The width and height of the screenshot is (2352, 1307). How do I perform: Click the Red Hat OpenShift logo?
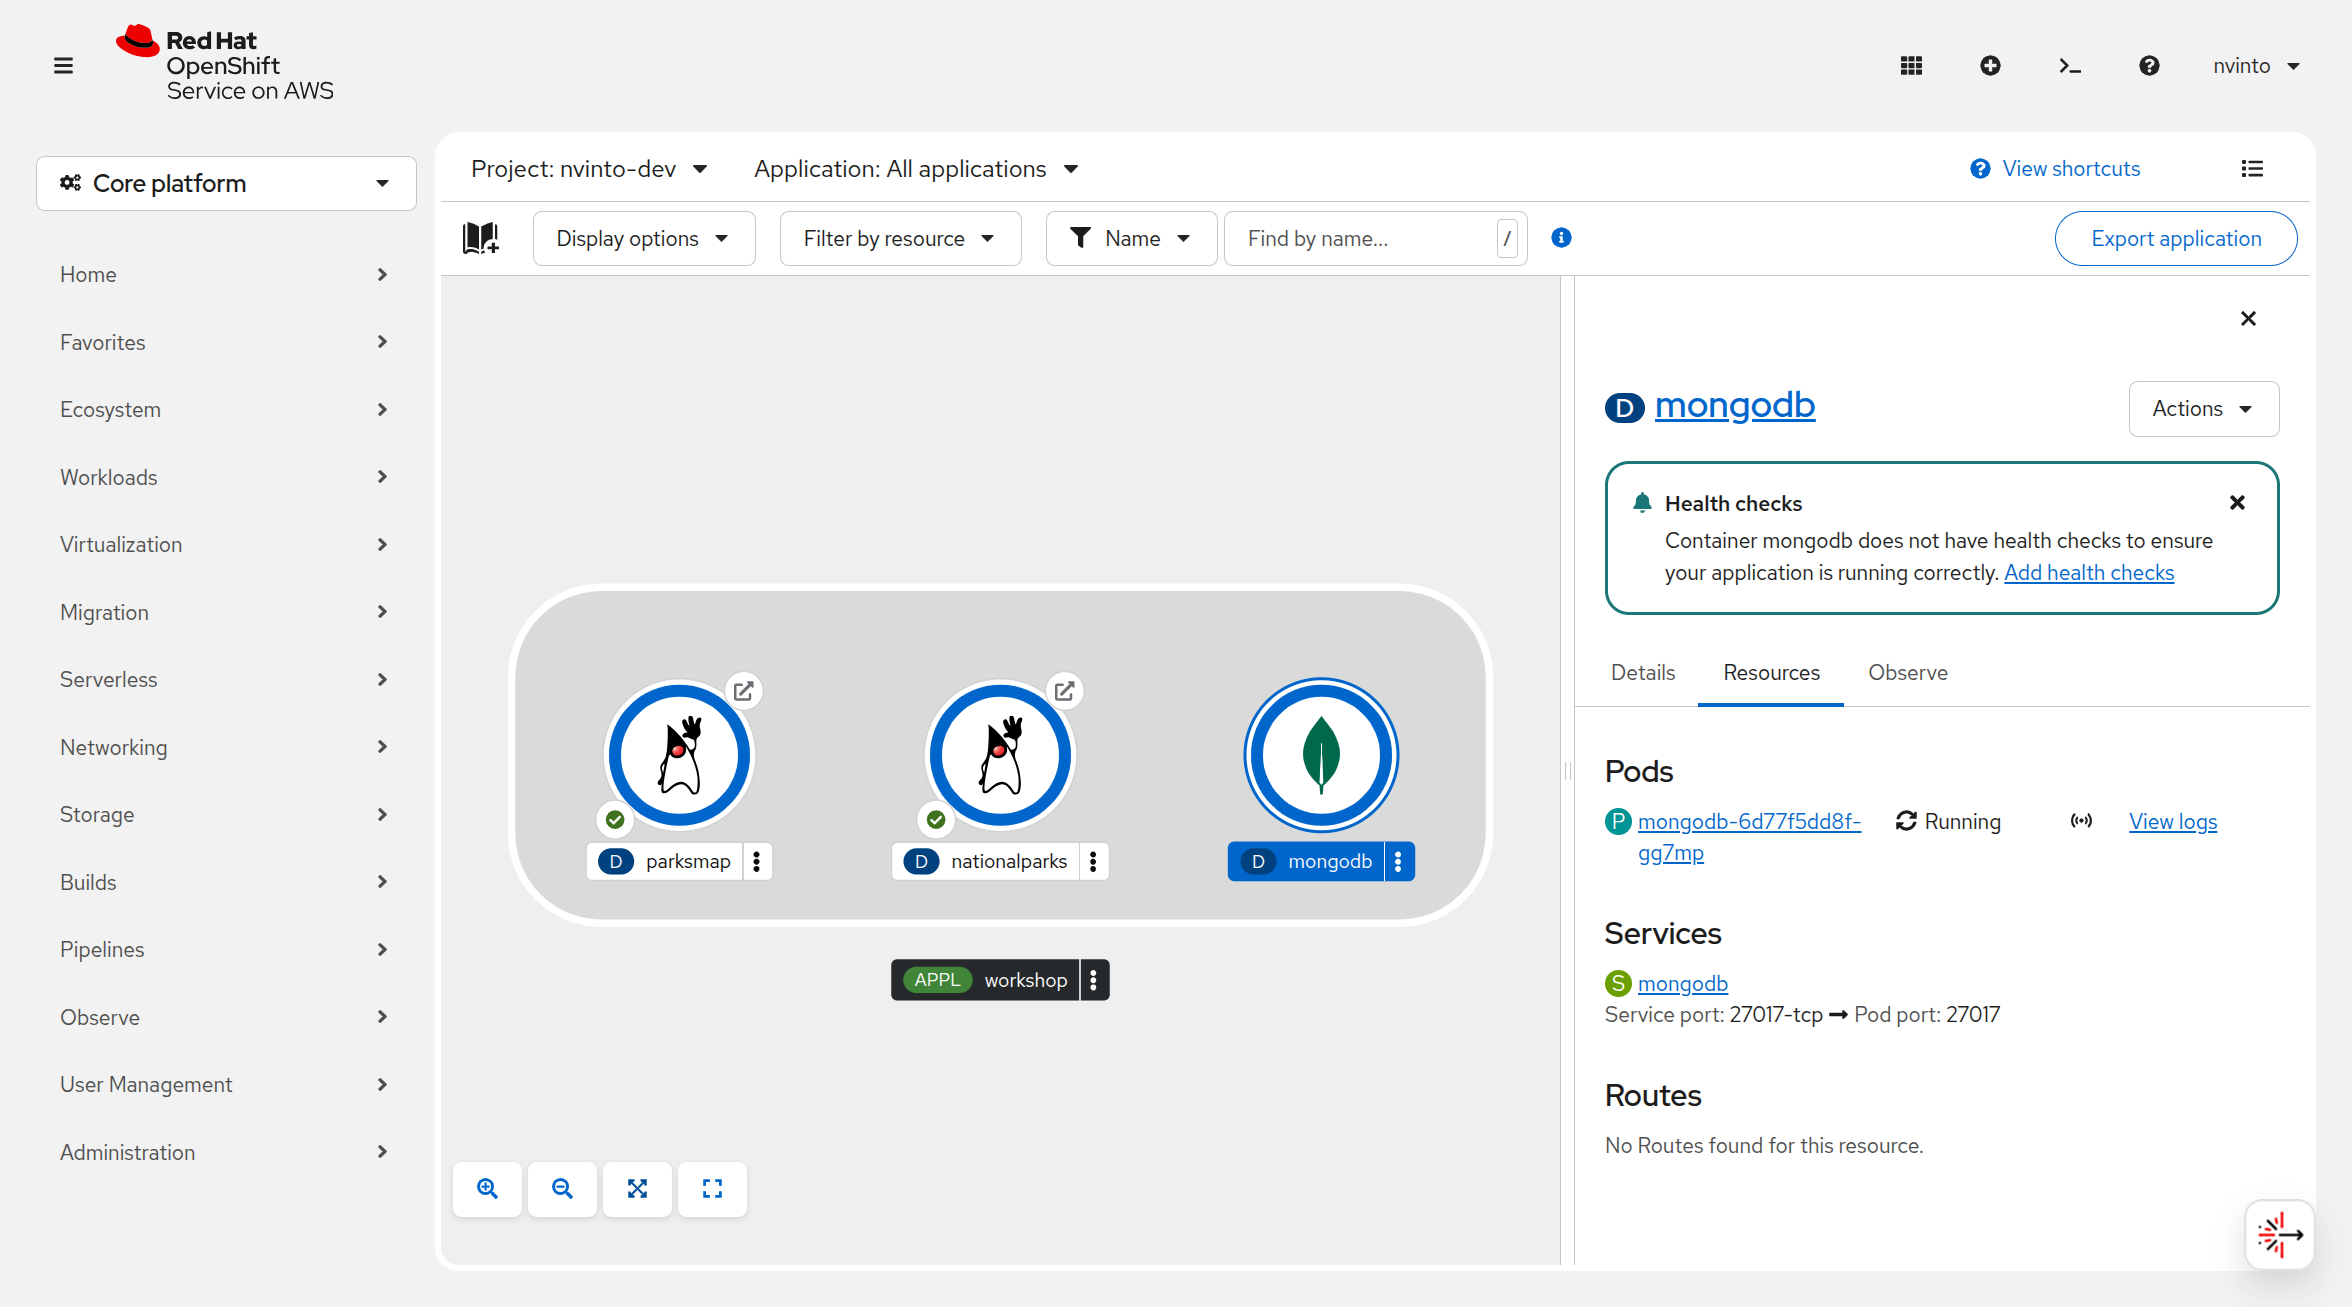(x=224, y=64)
